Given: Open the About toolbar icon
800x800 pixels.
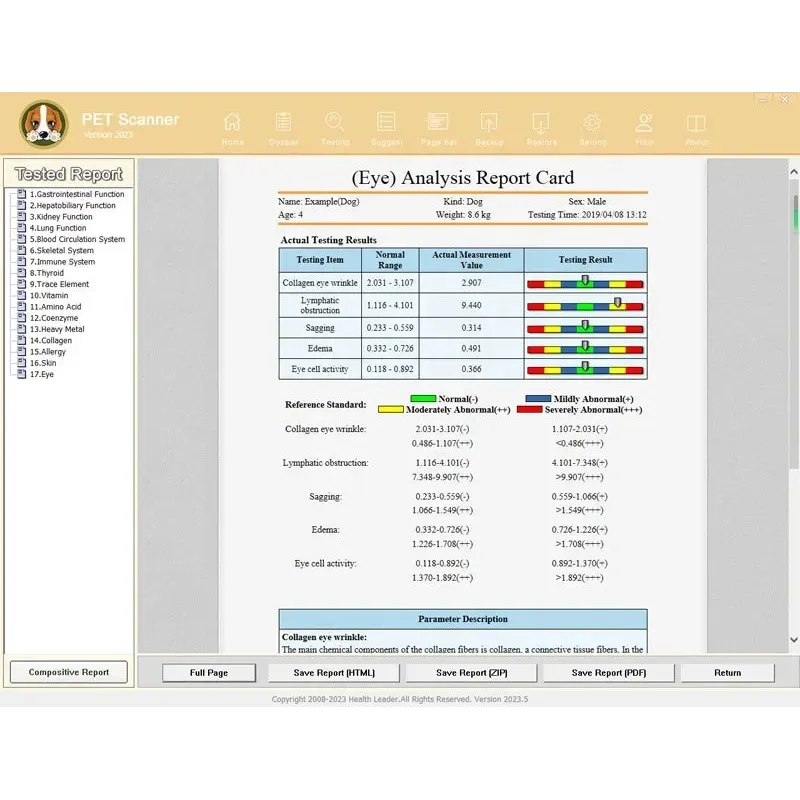Looking at the screenshot, I should [x=695, y=126].
